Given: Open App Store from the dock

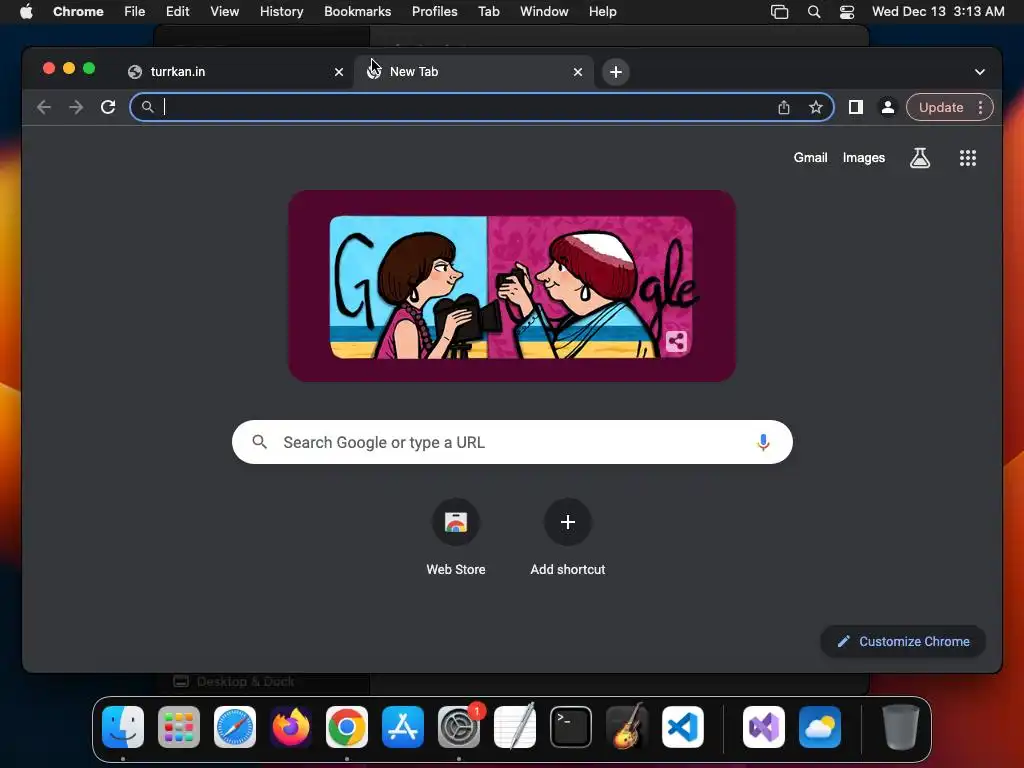Looking at the screenshot, I should click(x=403, y=727).
